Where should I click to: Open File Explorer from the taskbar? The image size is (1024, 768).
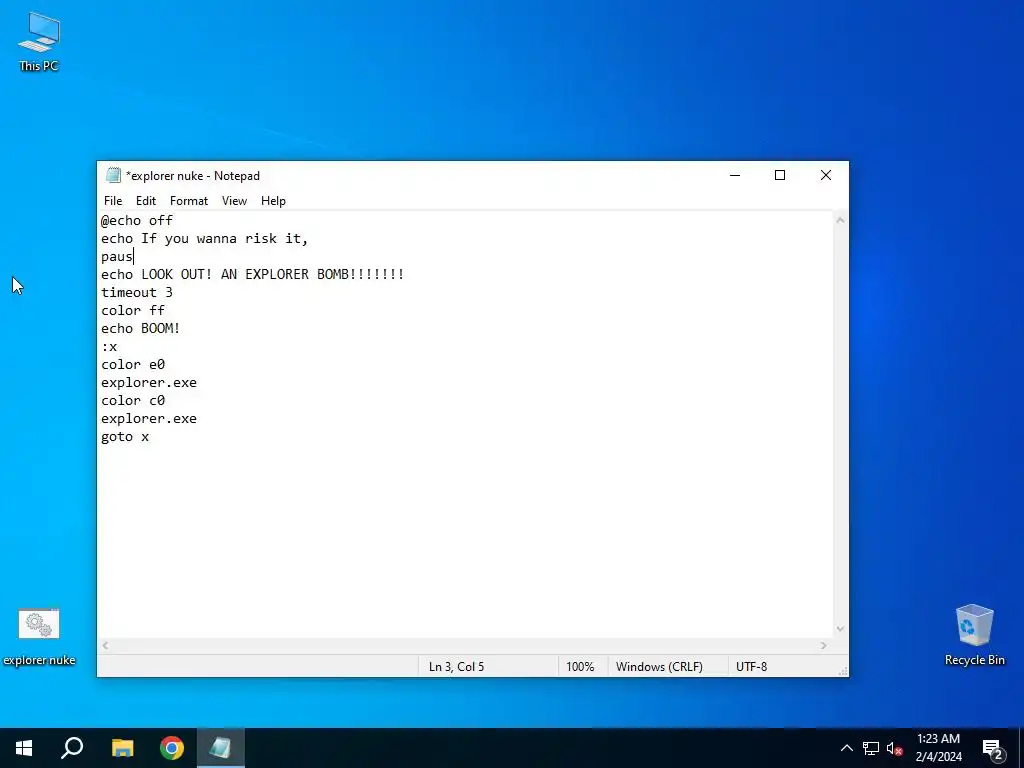tap(122, 748)
